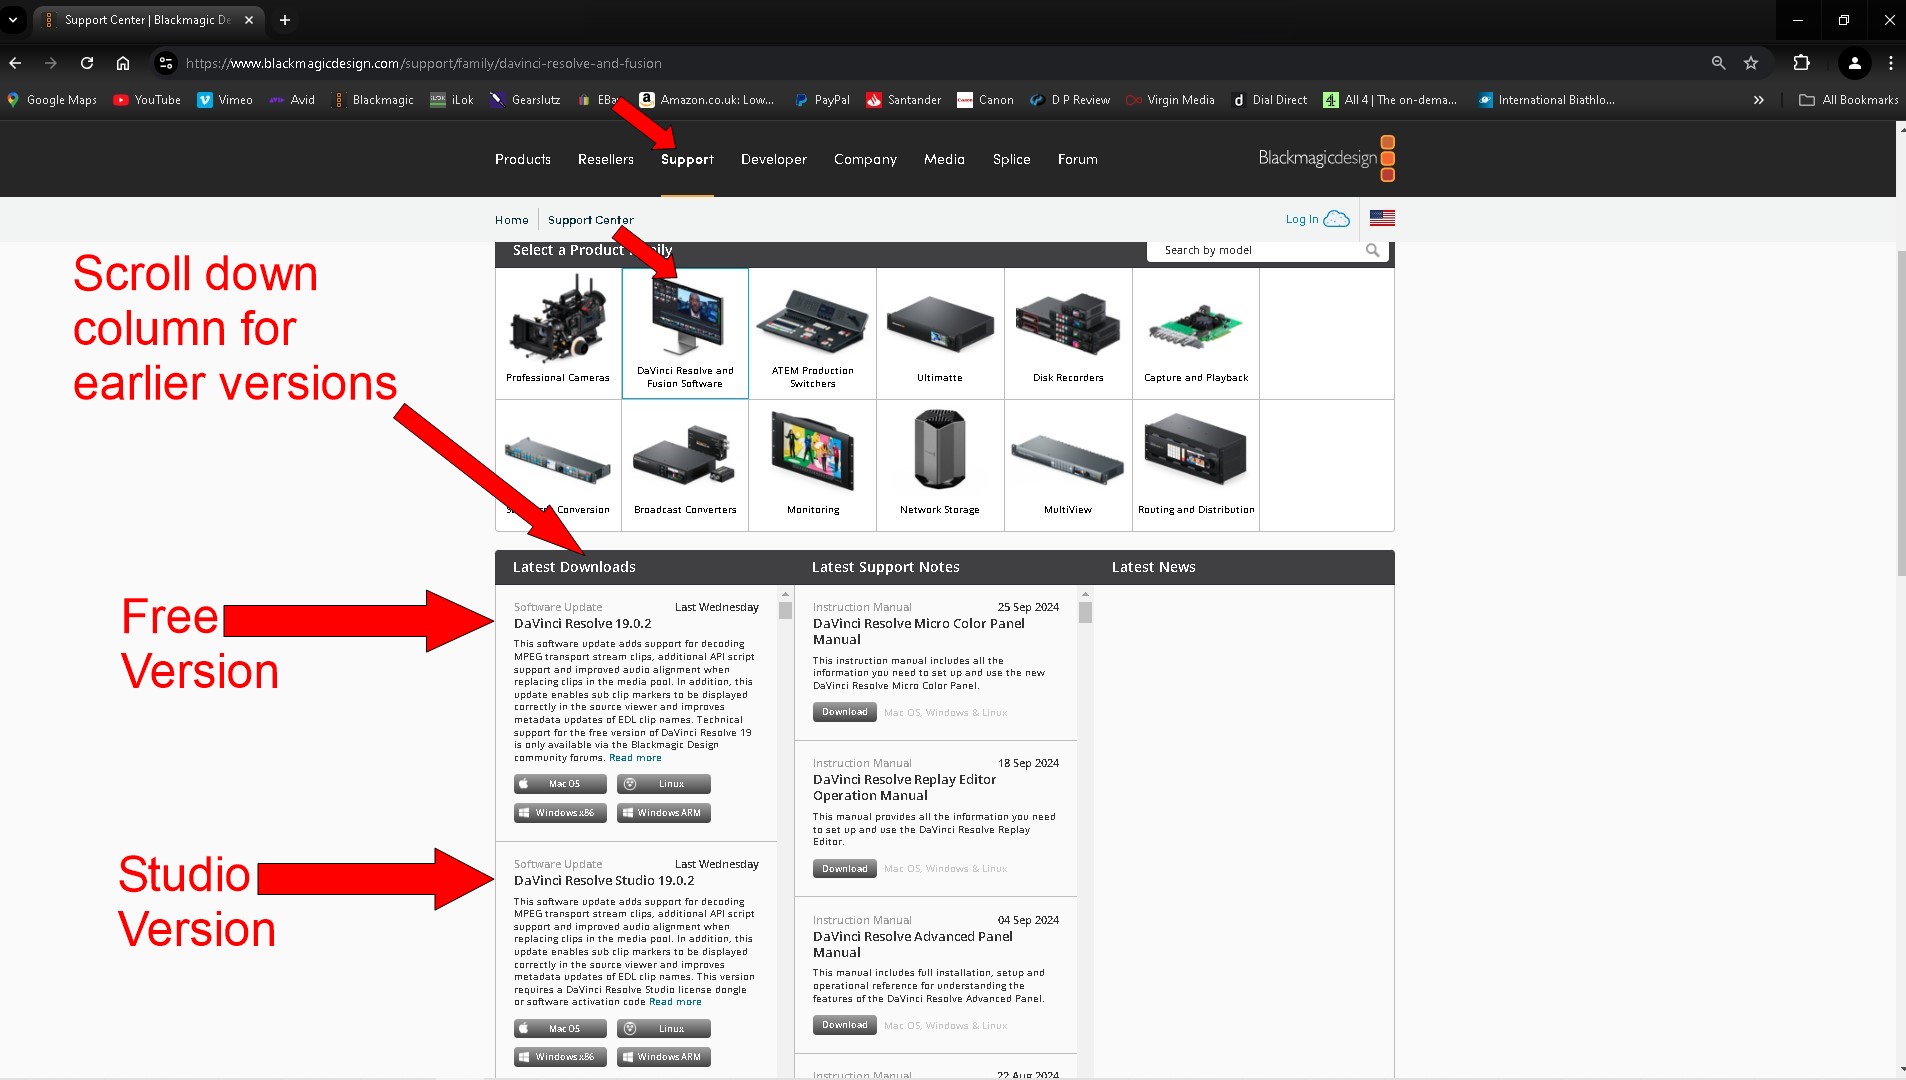Select the Routing and Distribution family
The width and height of the screenshot is (1906, 1080).
tap(1196, 465)
